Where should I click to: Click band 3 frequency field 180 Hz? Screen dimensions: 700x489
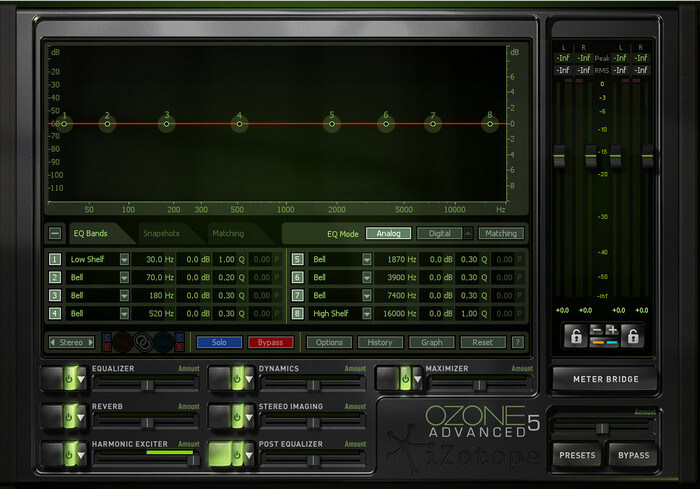pos(155,296)
